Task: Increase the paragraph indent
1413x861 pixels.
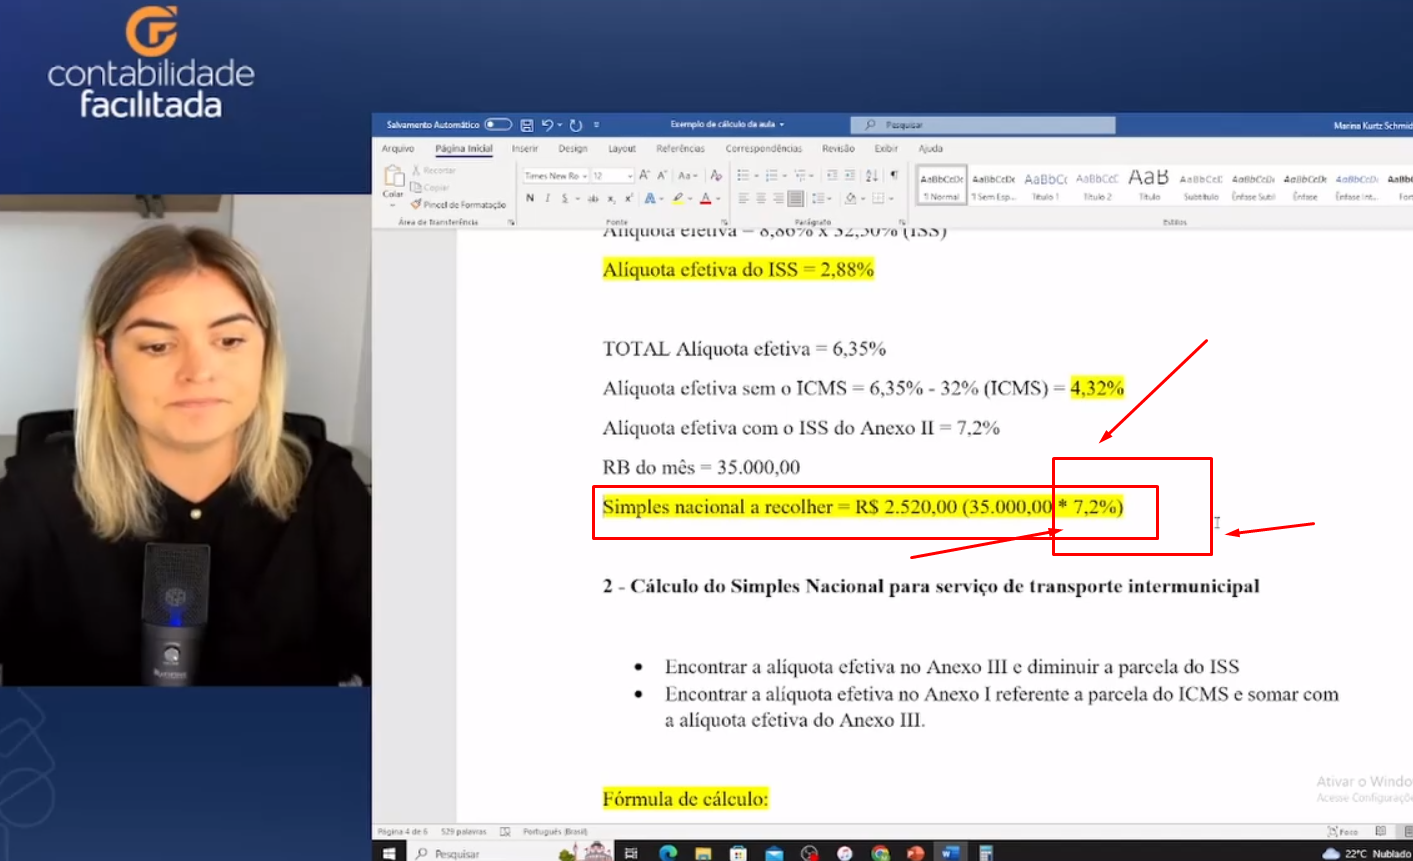Action: (850, 176)
